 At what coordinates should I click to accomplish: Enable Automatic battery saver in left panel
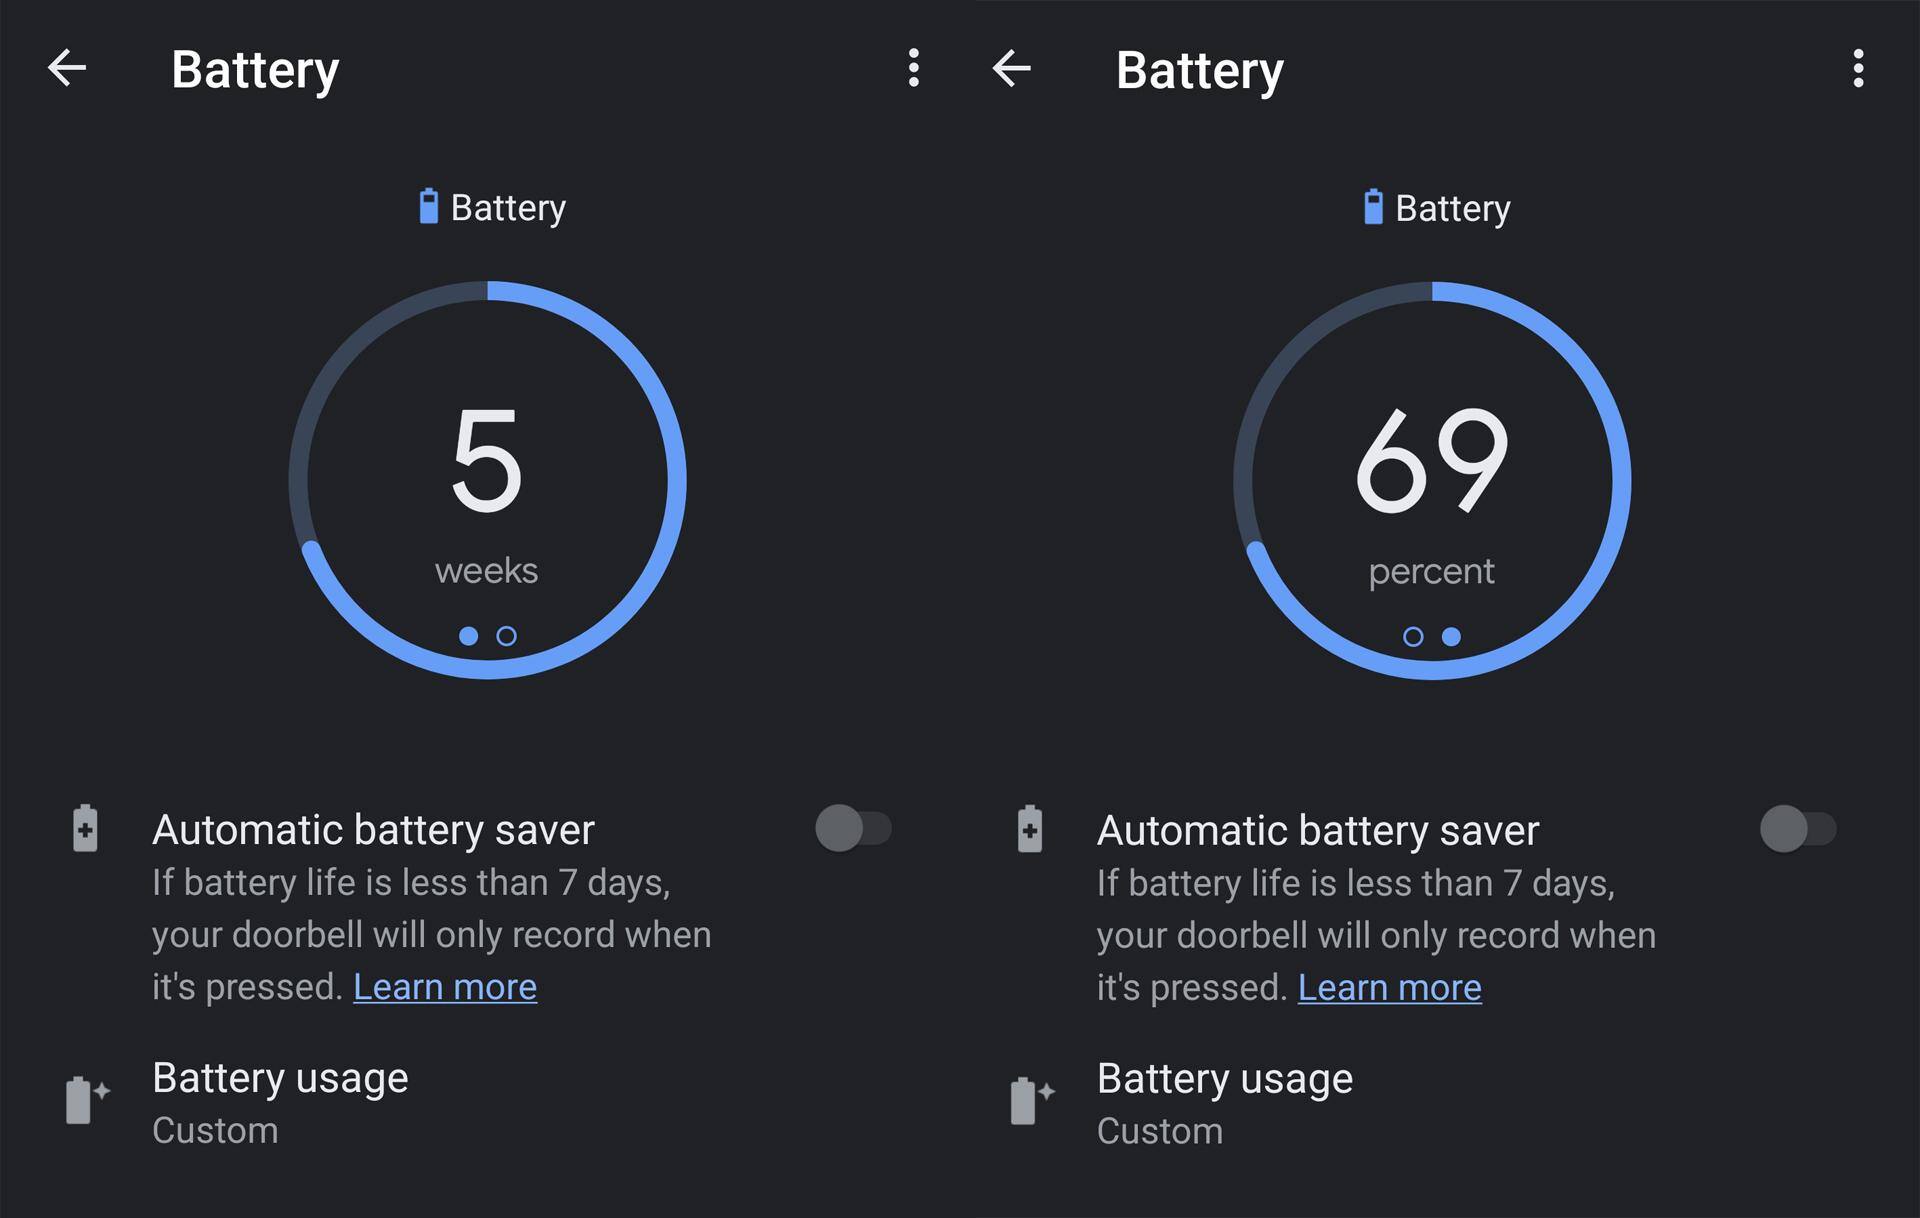(852, 828)
